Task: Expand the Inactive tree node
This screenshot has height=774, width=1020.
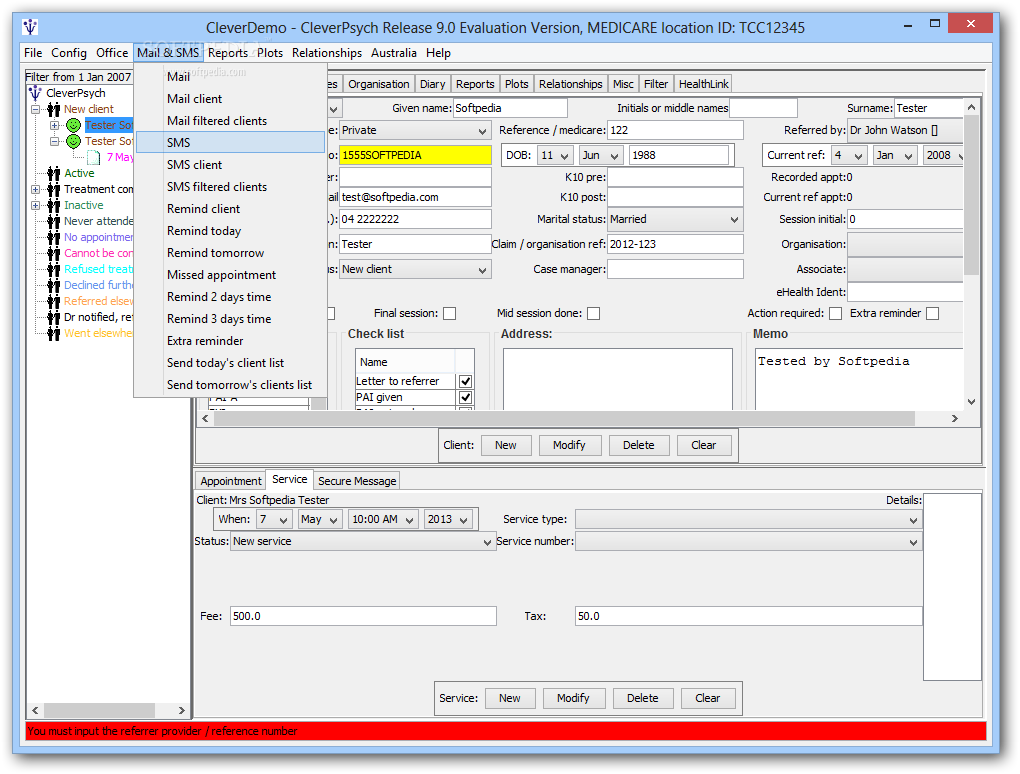Action: coord(36,206)
